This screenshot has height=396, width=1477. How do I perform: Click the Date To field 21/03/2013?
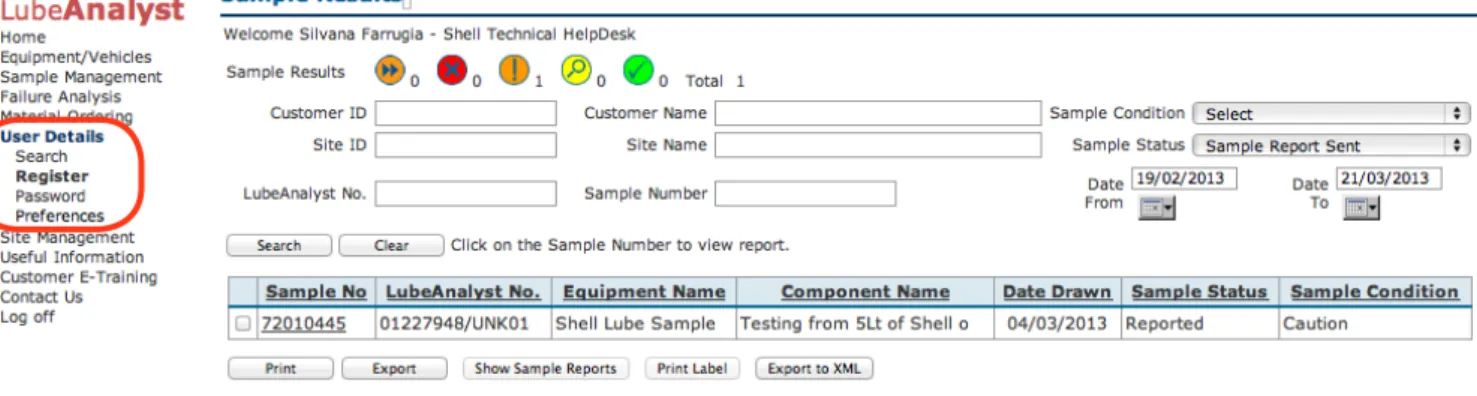(1389, 179)
